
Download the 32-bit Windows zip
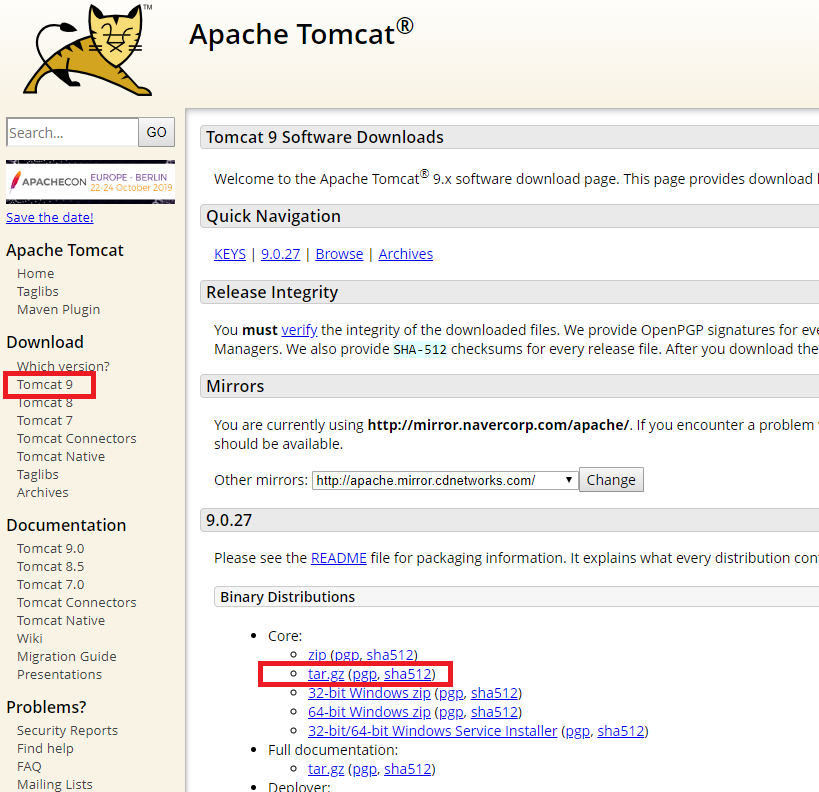coord(369,693)
